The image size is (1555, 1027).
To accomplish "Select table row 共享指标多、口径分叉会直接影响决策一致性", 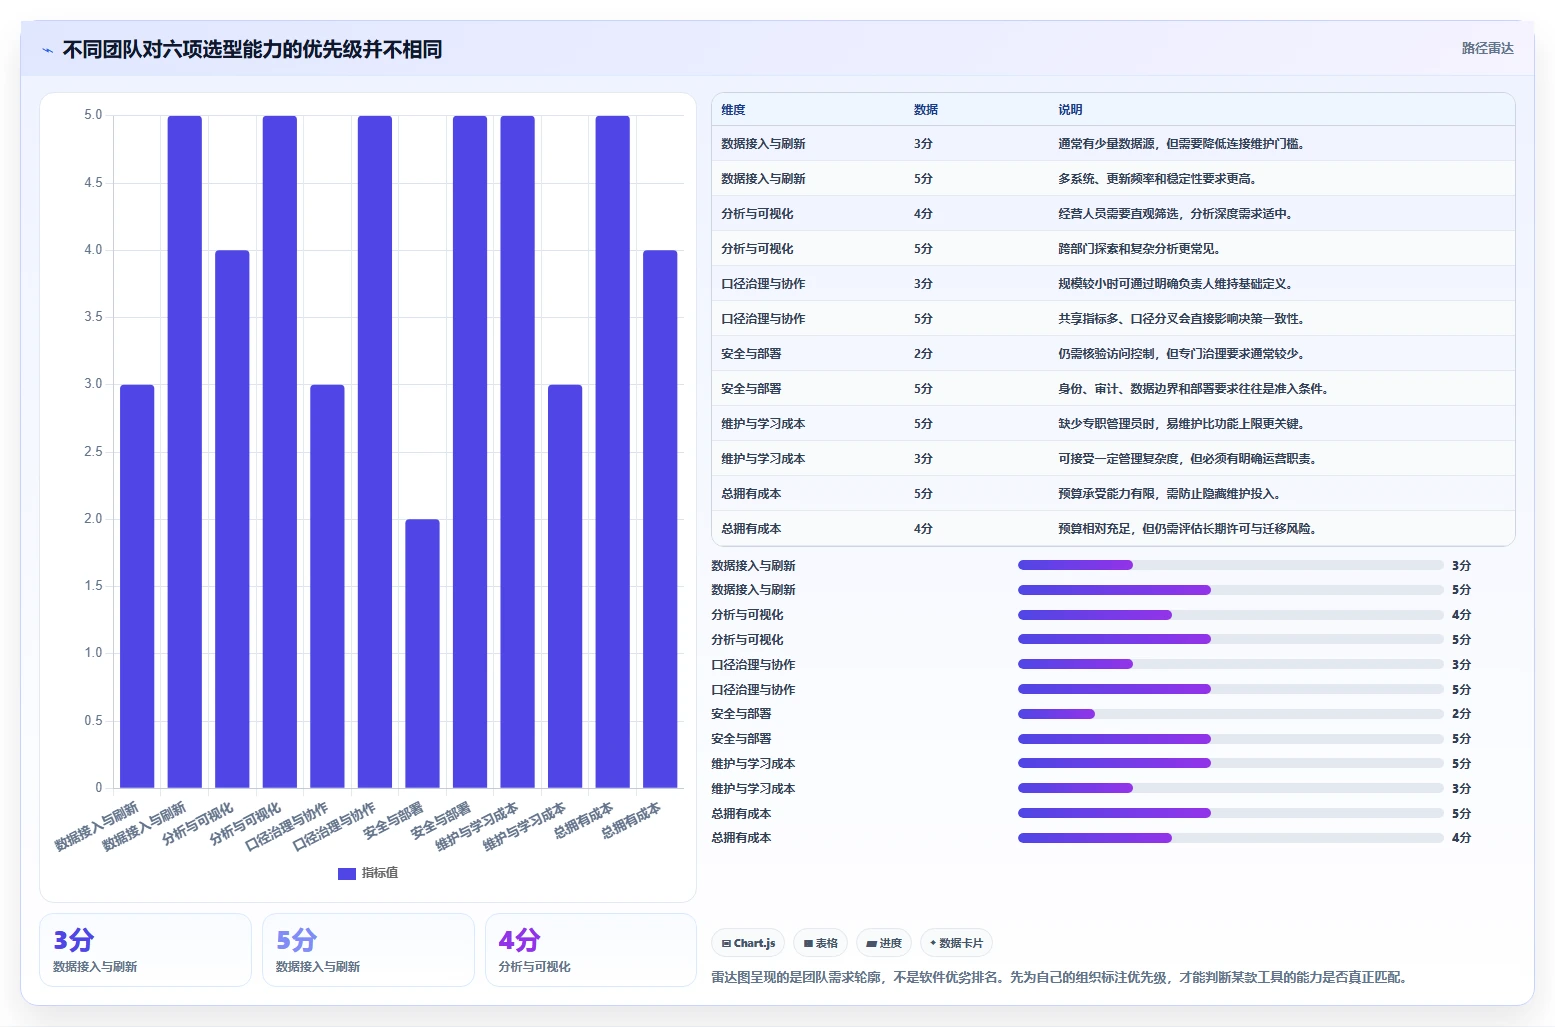I will coord(1113,319).
